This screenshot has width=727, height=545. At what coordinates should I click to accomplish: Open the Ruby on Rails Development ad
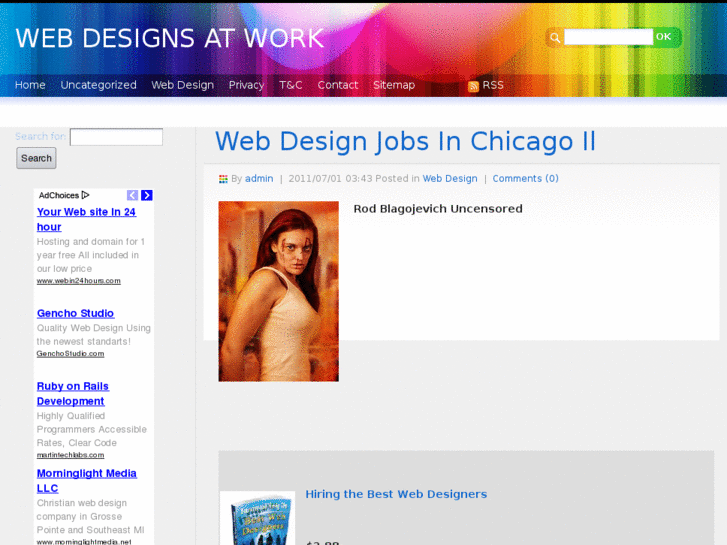[73, 394]
